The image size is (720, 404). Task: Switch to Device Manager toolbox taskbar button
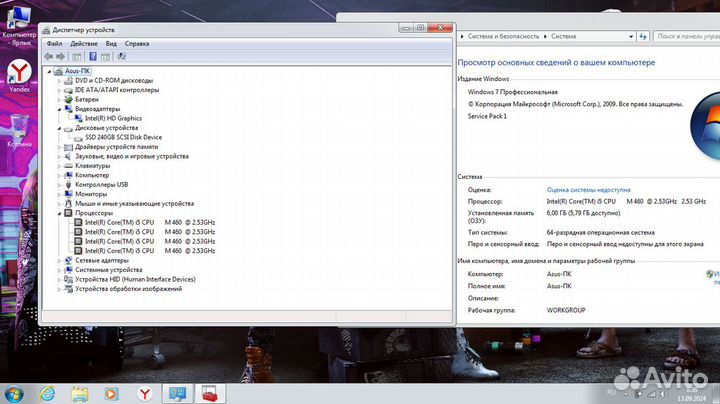click(x=210, y=394)
